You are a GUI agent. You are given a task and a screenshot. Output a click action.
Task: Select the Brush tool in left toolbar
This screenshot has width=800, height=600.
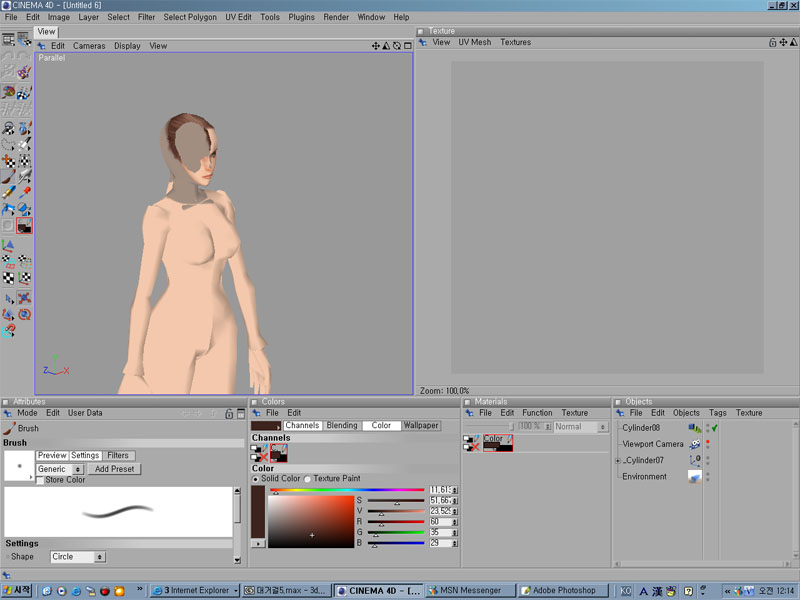coord(8,176)
